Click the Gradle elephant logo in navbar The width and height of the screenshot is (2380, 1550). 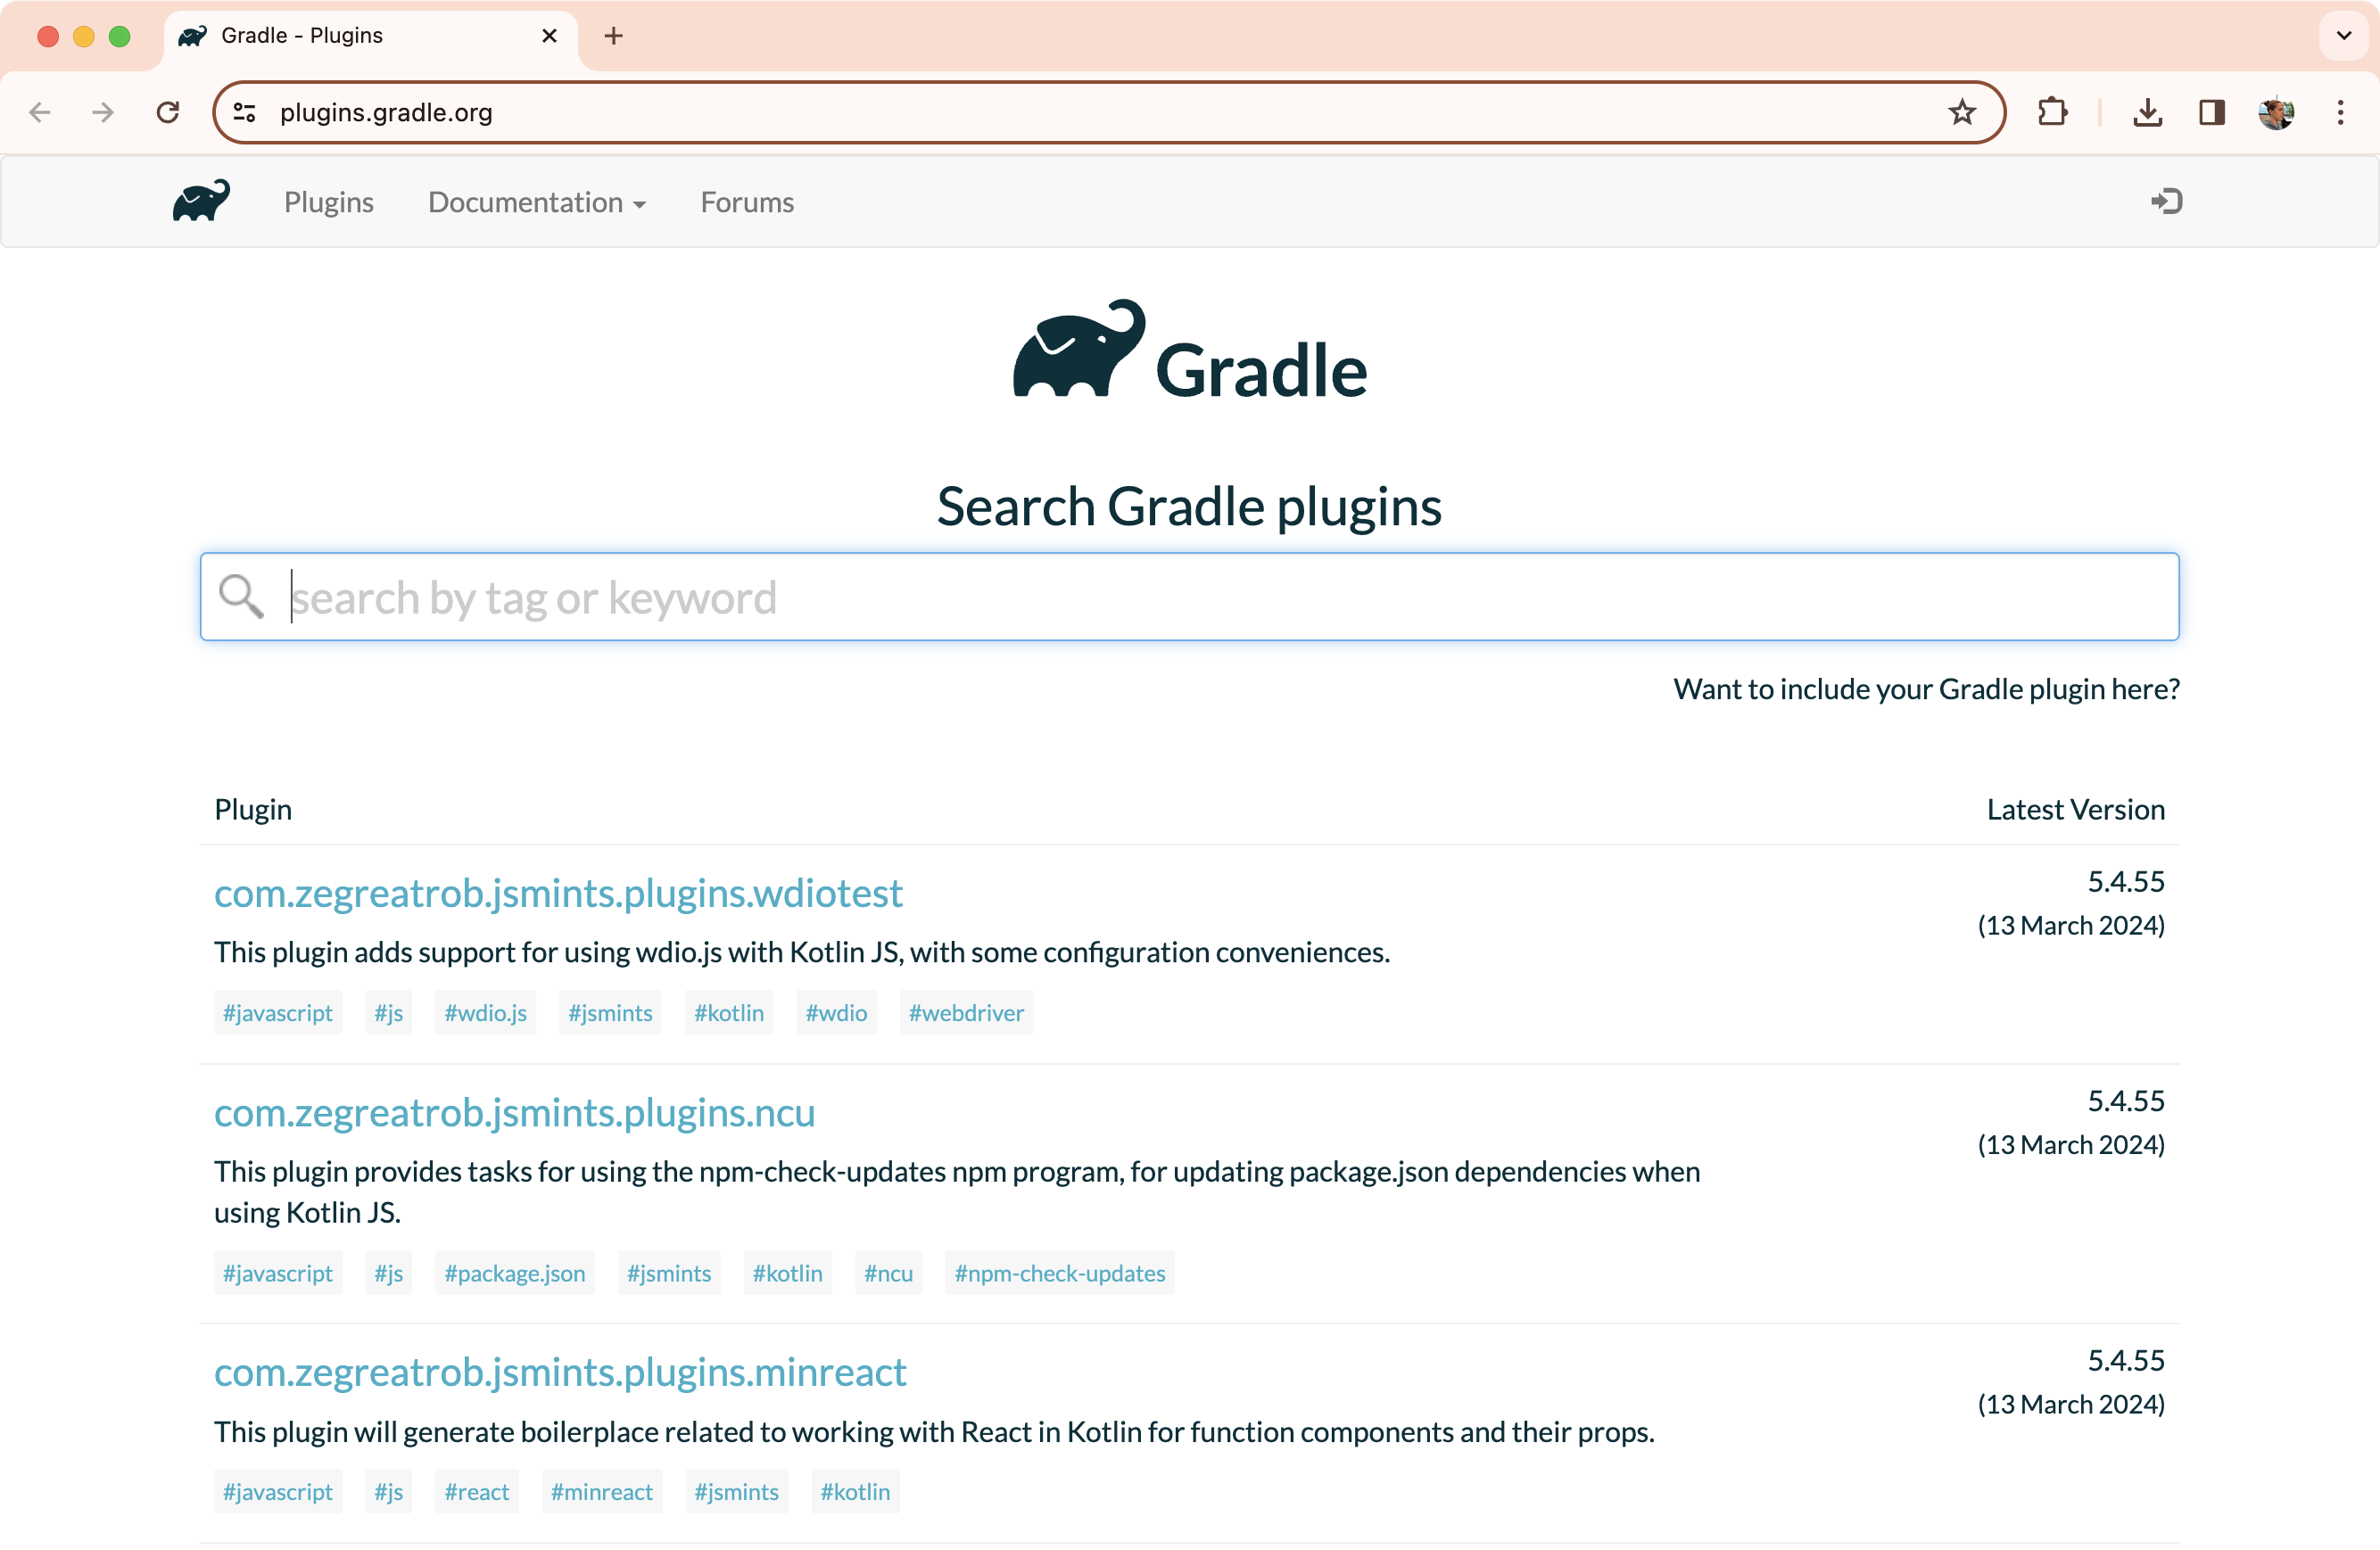201,201
